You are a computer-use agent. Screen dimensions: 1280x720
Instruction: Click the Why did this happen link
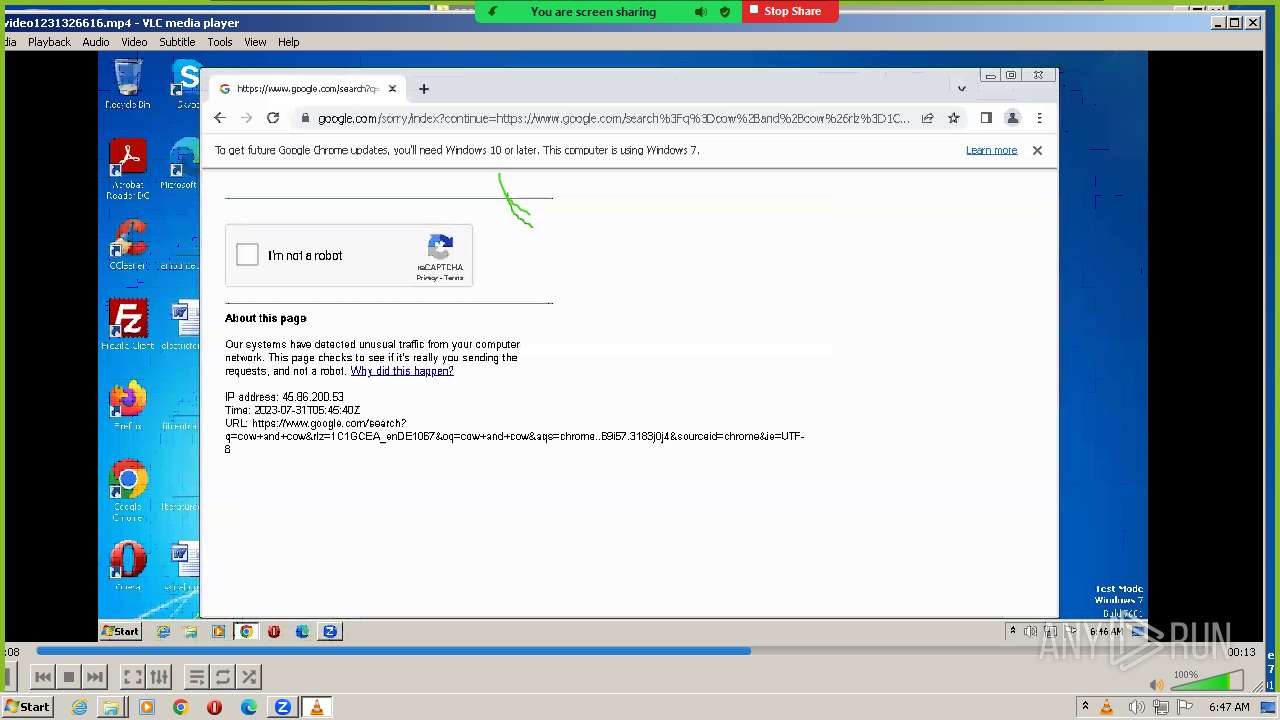[402, 371]
